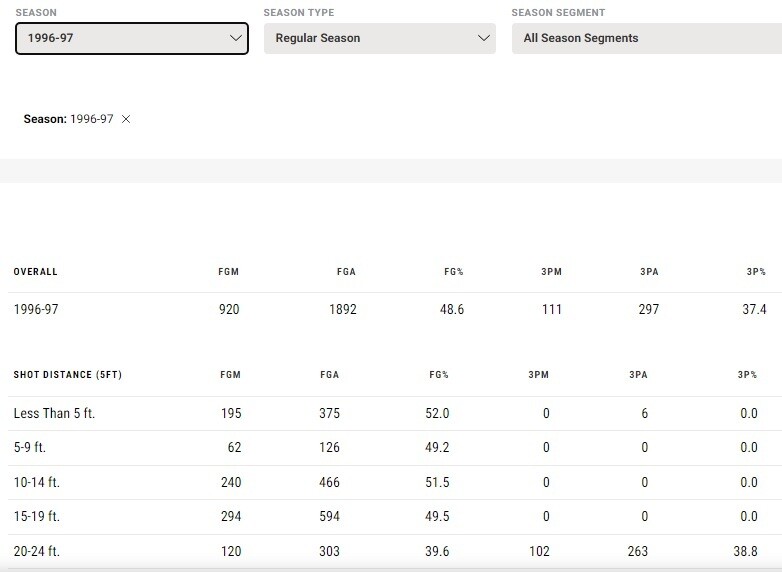This screenshot has width=782, height=572.
Task: Select the 15-19 ft. row label
Action: pos(37,517)
